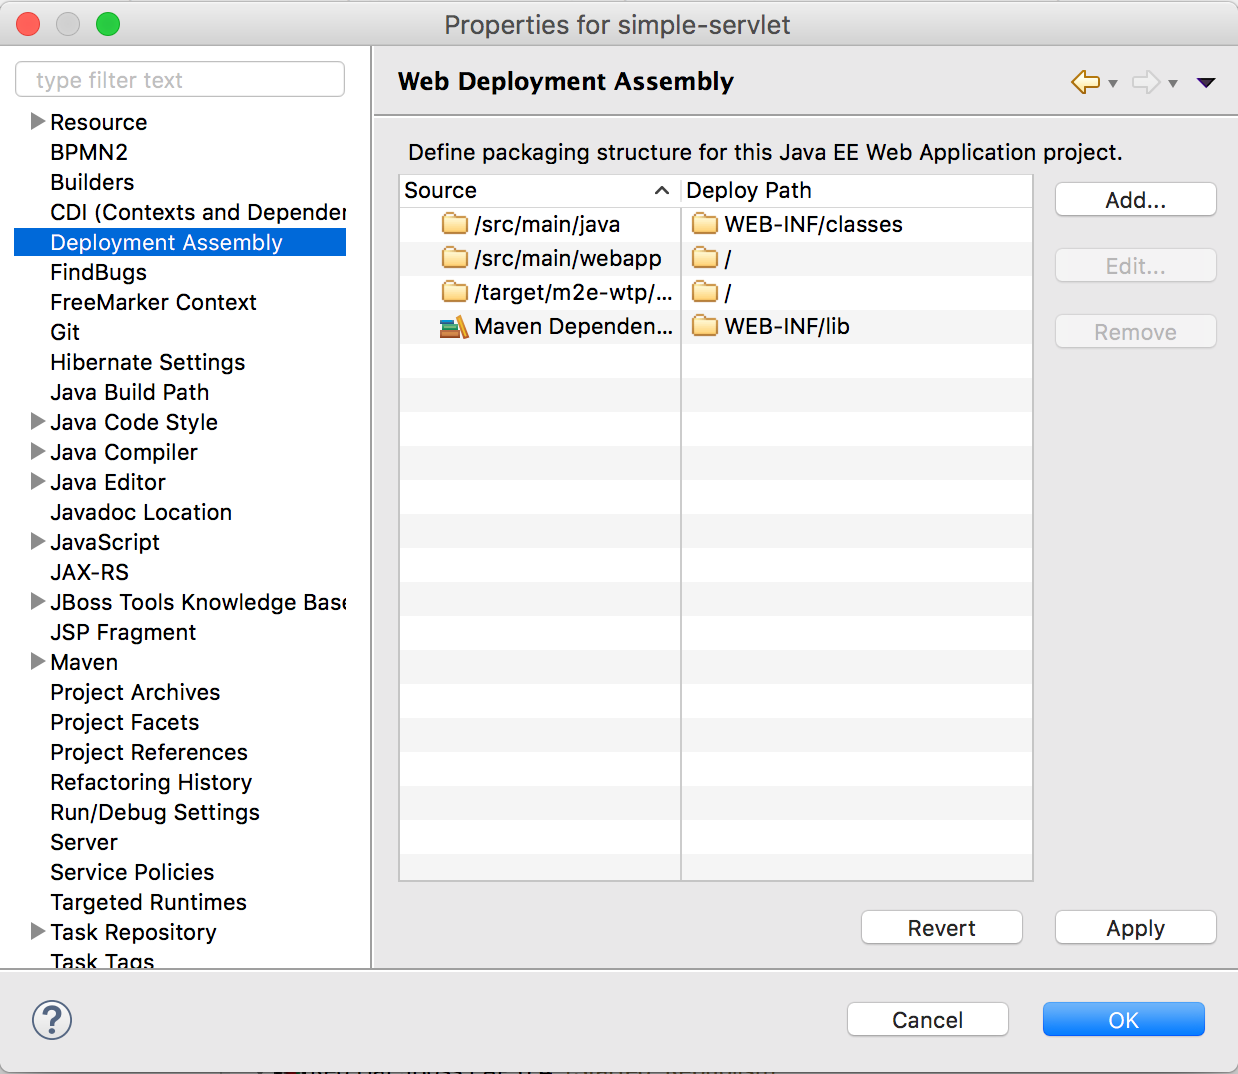Open the forward history dropdown arrow
The width and height of the screenshot is (1238, 1074).
click(x=1173, y=84)
